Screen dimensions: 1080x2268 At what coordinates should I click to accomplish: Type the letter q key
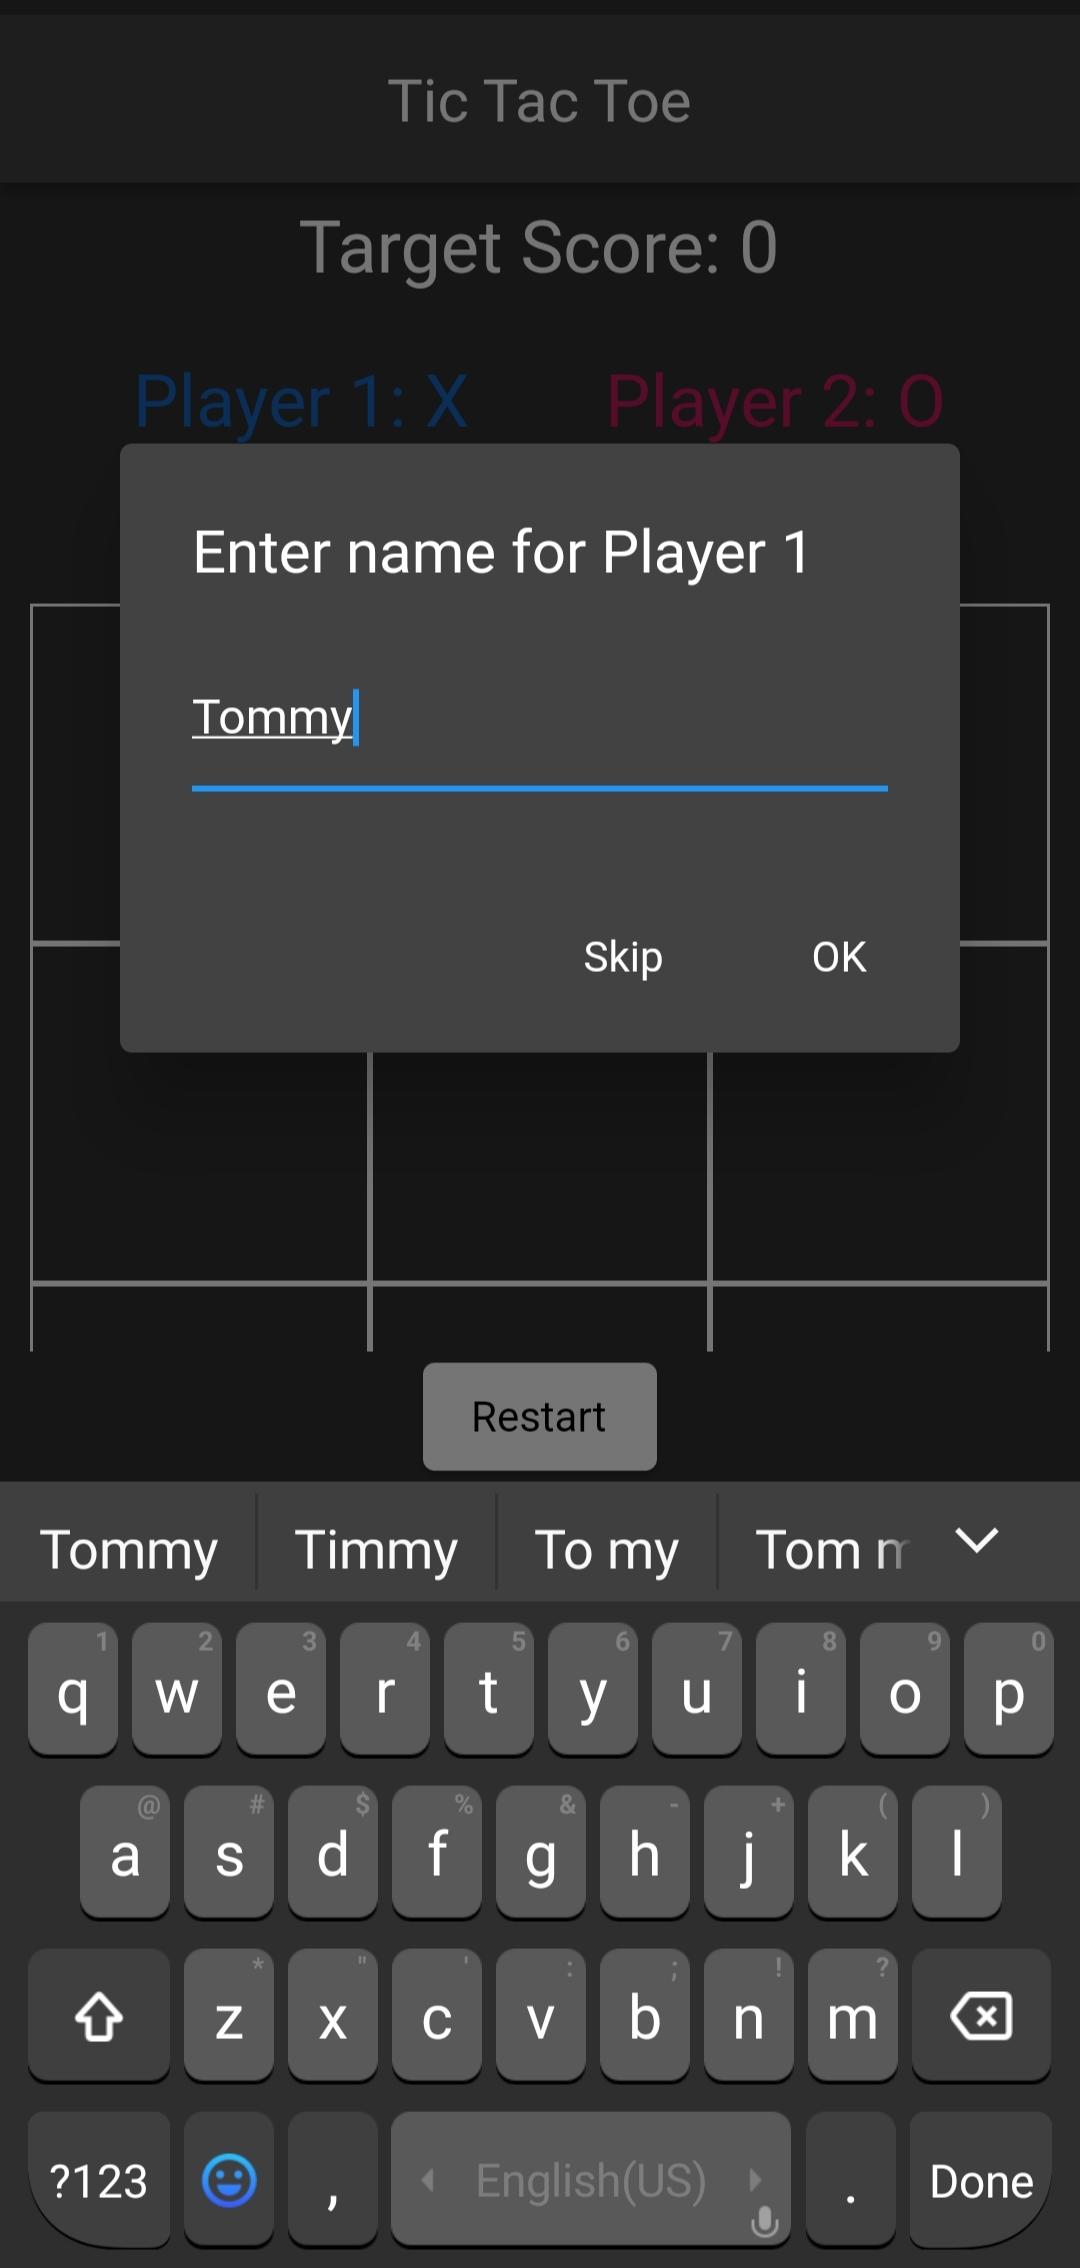pos(73,1690)
